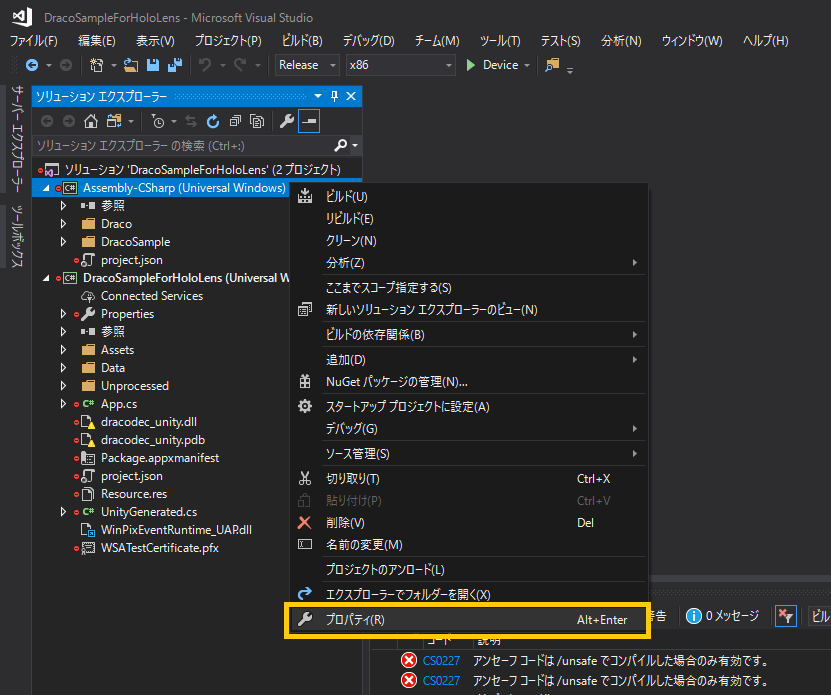This screenshot has width=831, height=695.
Task: Click the Refresh icon in Solution Explorer
Action: pyautogui.click(x=213, y=121)
